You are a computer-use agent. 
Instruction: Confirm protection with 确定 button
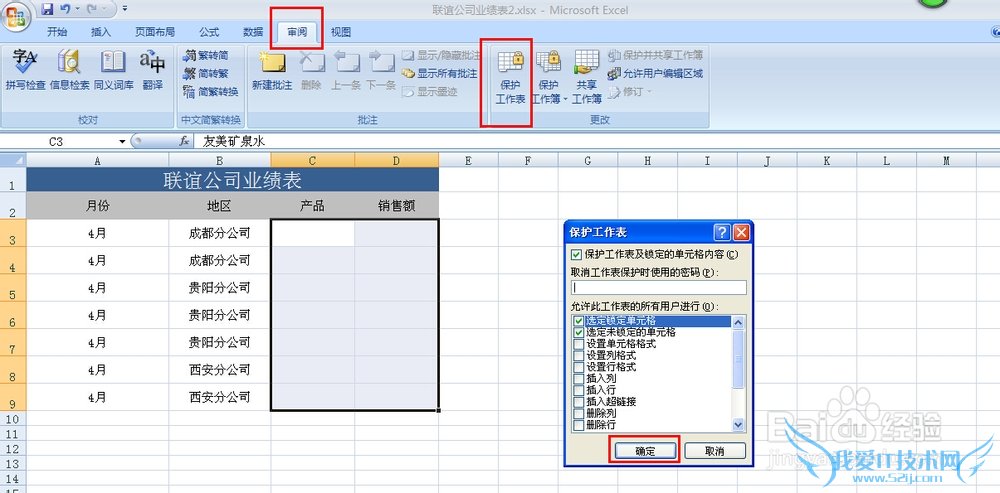point(645,451)
